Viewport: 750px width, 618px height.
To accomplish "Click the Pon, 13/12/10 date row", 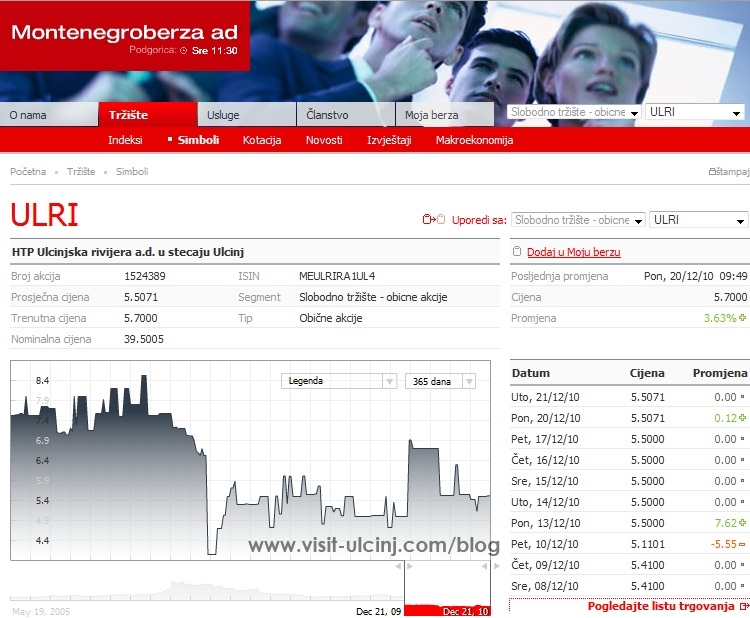I will [x=629, y=523].
